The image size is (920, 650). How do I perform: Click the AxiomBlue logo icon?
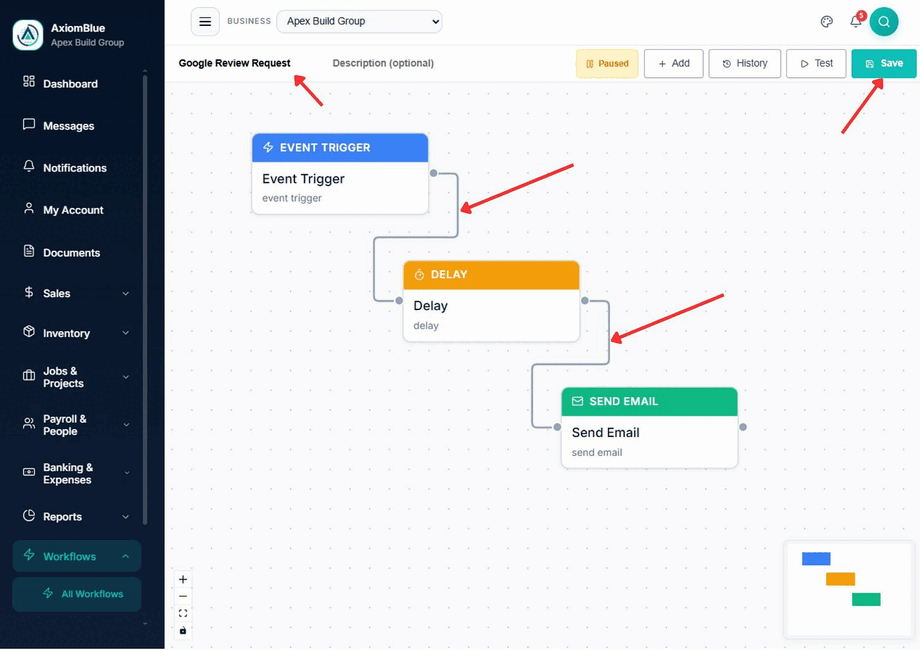coord(28,35)
